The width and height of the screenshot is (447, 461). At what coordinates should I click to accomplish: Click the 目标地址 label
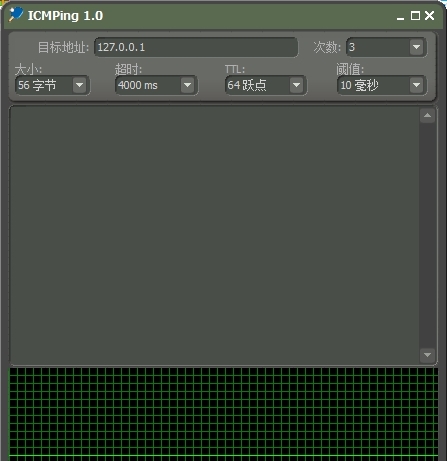tap(63, 47)
